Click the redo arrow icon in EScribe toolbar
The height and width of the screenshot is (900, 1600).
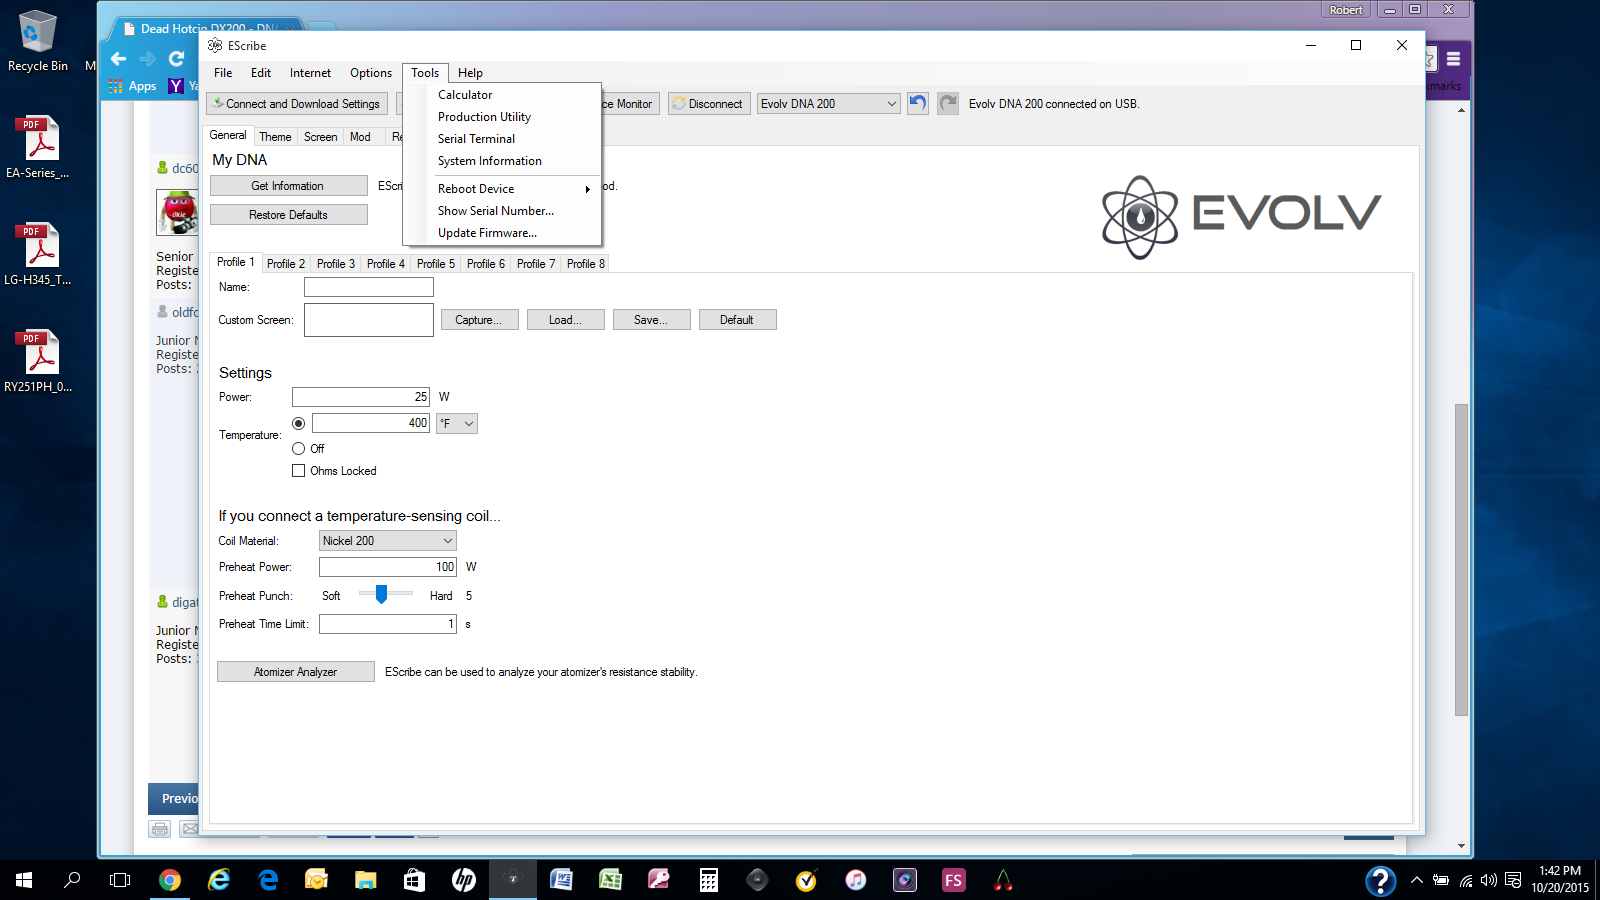[948, 103]
